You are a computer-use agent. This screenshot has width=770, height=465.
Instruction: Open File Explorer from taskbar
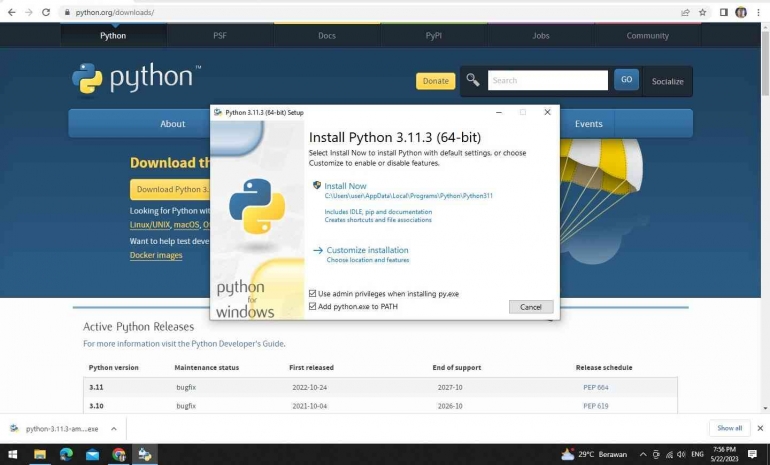pos(40,454)
